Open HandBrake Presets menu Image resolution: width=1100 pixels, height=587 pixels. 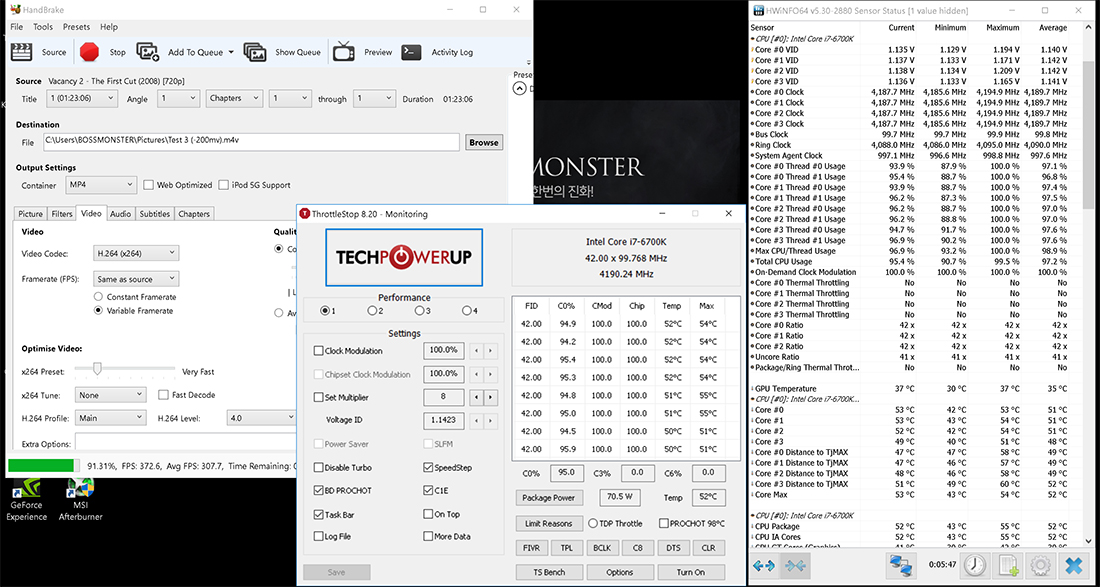[76, 27]
